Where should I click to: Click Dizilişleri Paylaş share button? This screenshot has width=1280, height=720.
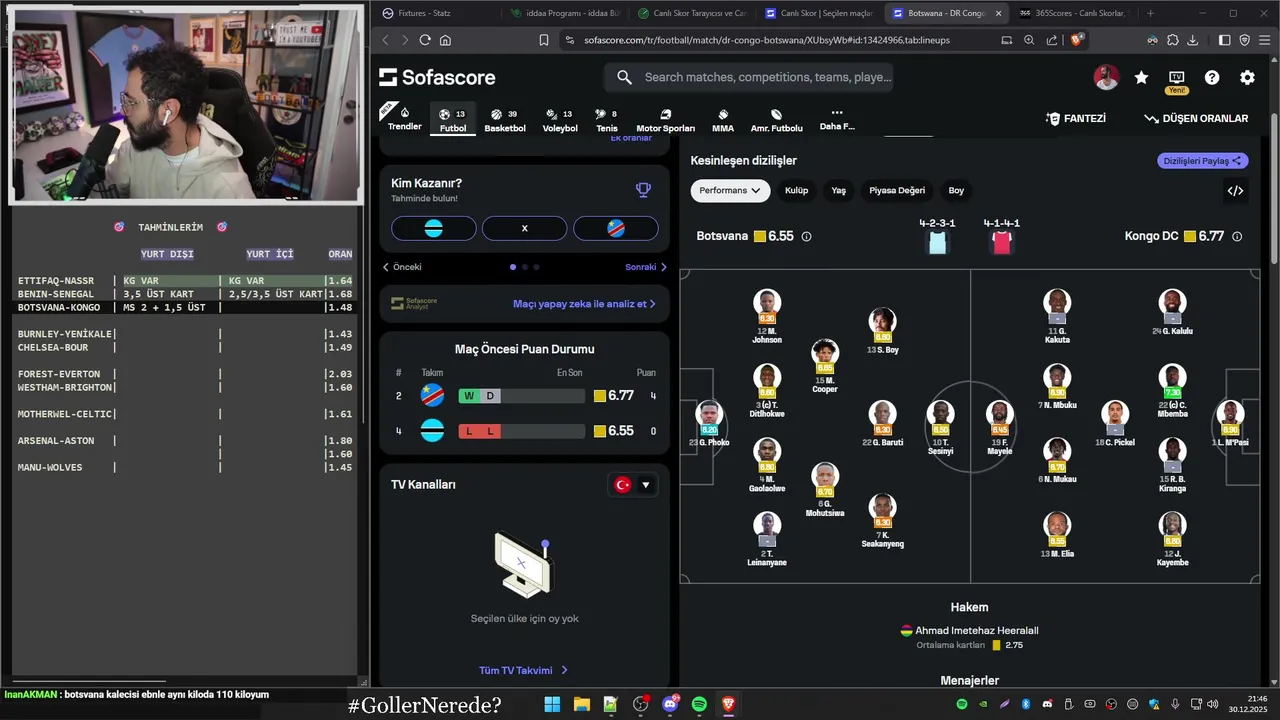pyautogui.click(x=1203, y=161)
